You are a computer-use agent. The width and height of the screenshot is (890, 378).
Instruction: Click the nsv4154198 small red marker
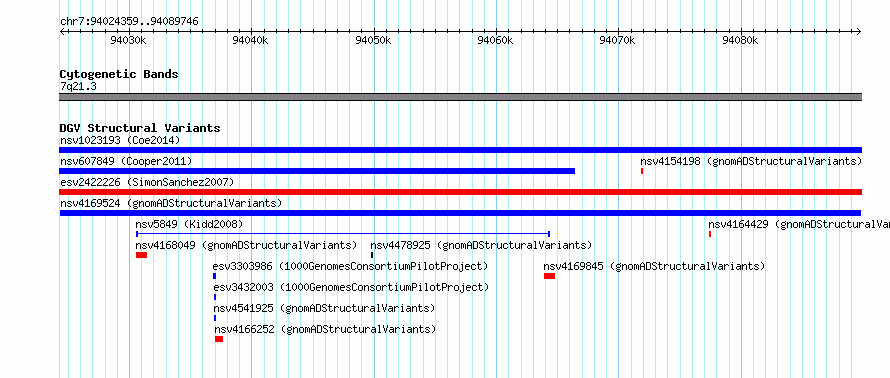click(642, 171)
